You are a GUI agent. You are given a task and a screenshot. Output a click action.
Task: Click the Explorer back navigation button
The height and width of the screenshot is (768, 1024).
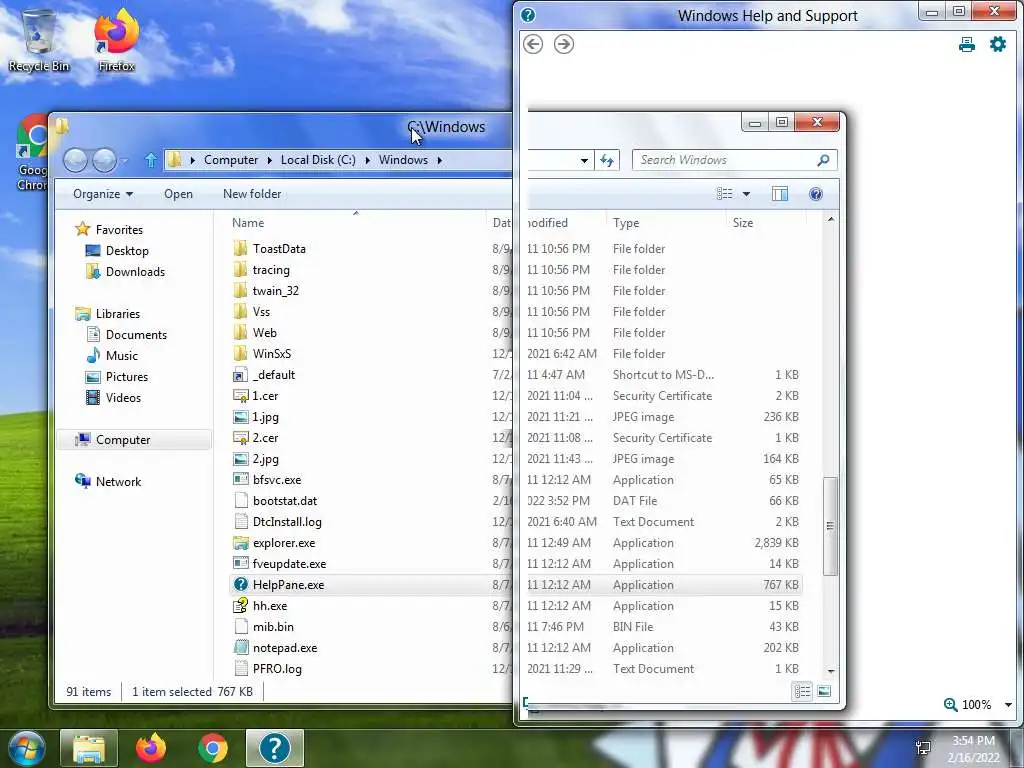tap(75, 160)
